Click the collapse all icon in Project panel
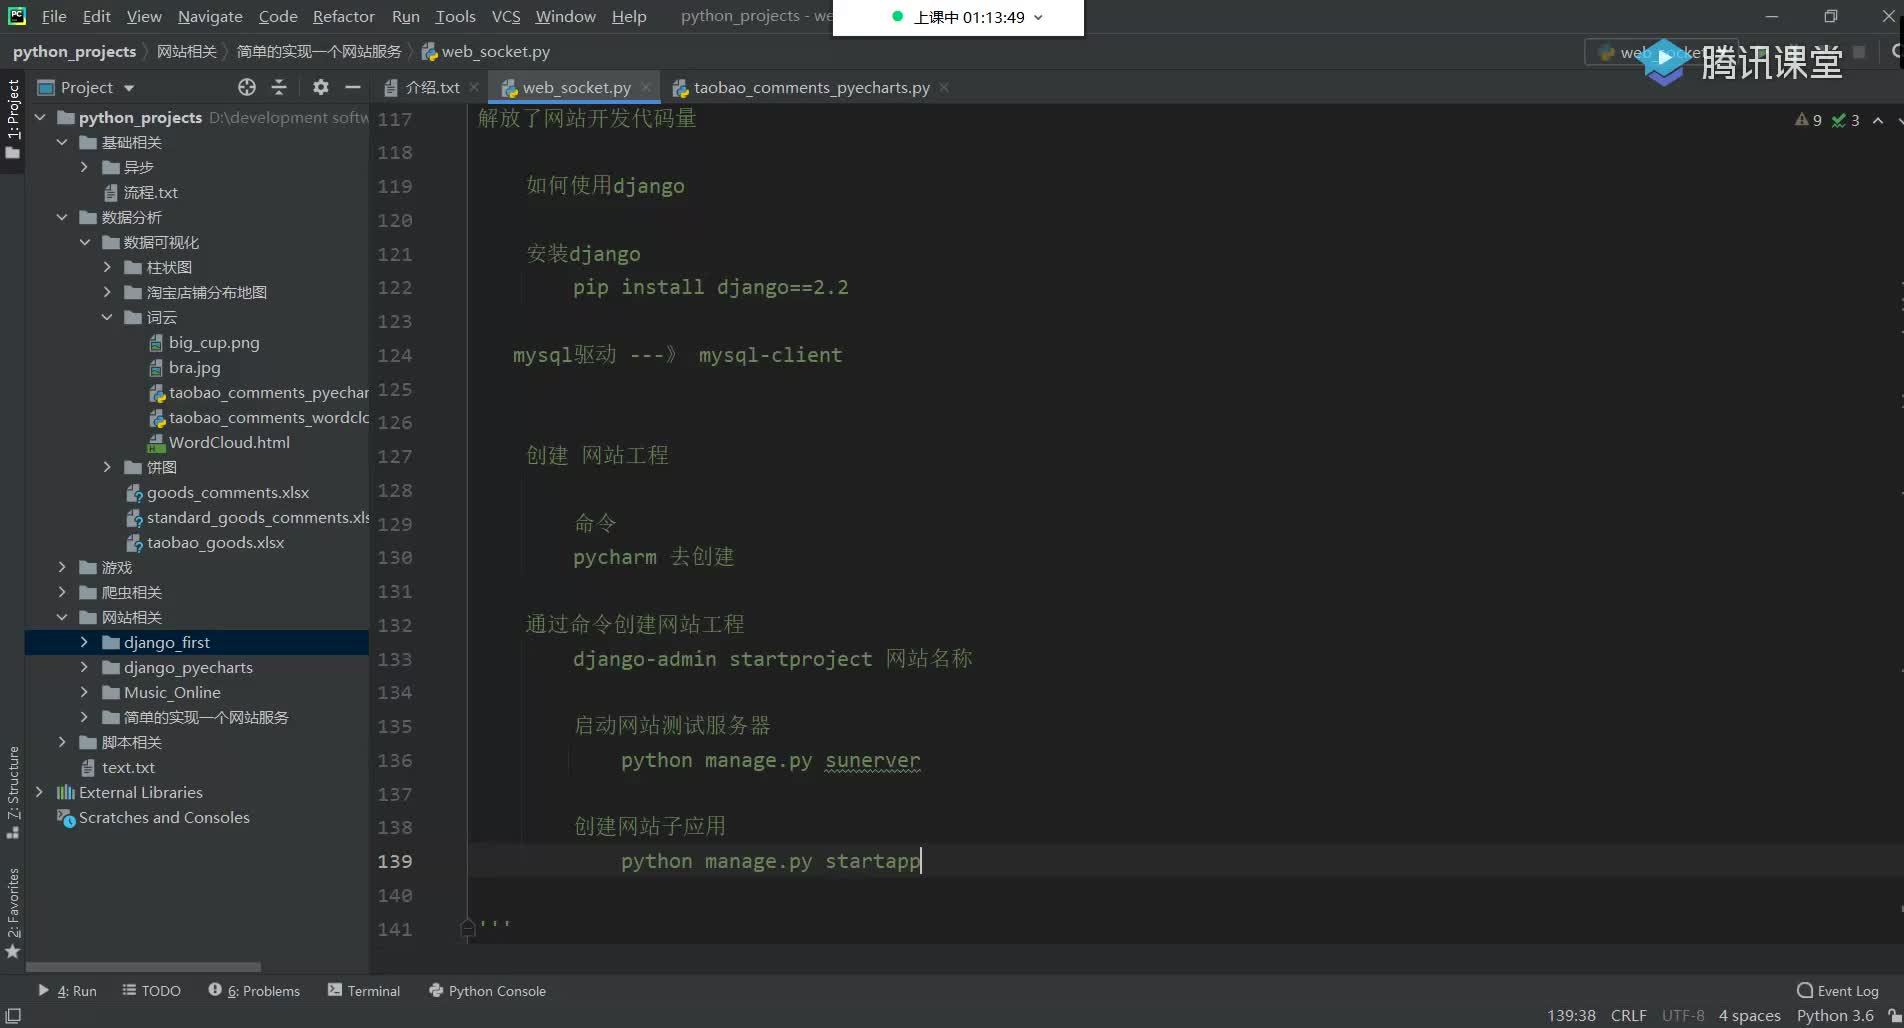This screenshot has width=1904, height=1028. pos(279,87)
